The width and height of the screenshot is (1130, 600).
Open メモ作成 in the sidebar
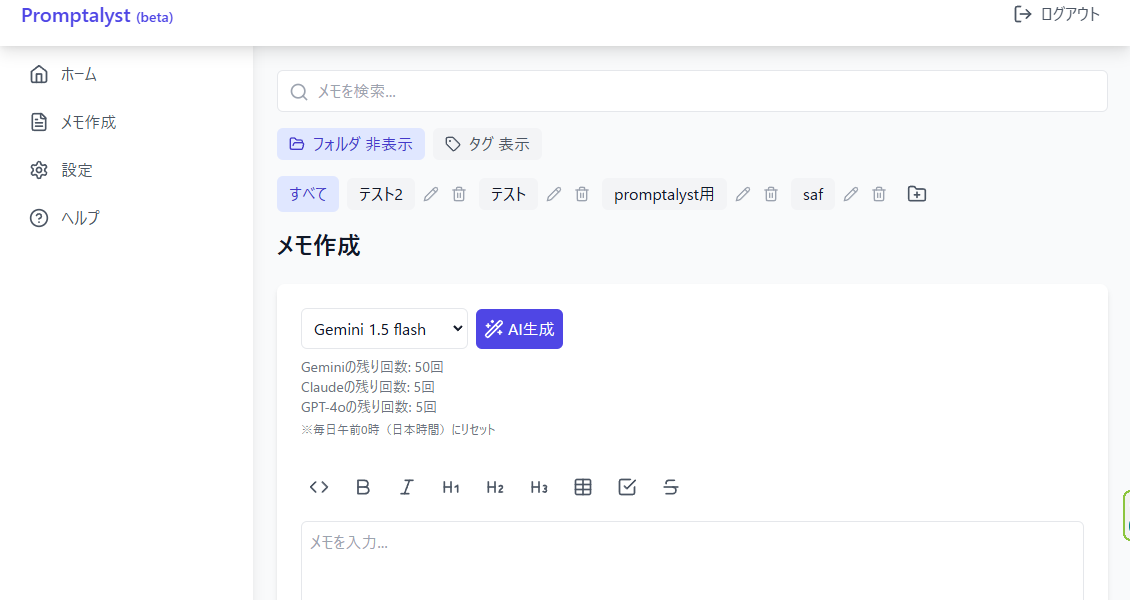[x=88, y=122]
